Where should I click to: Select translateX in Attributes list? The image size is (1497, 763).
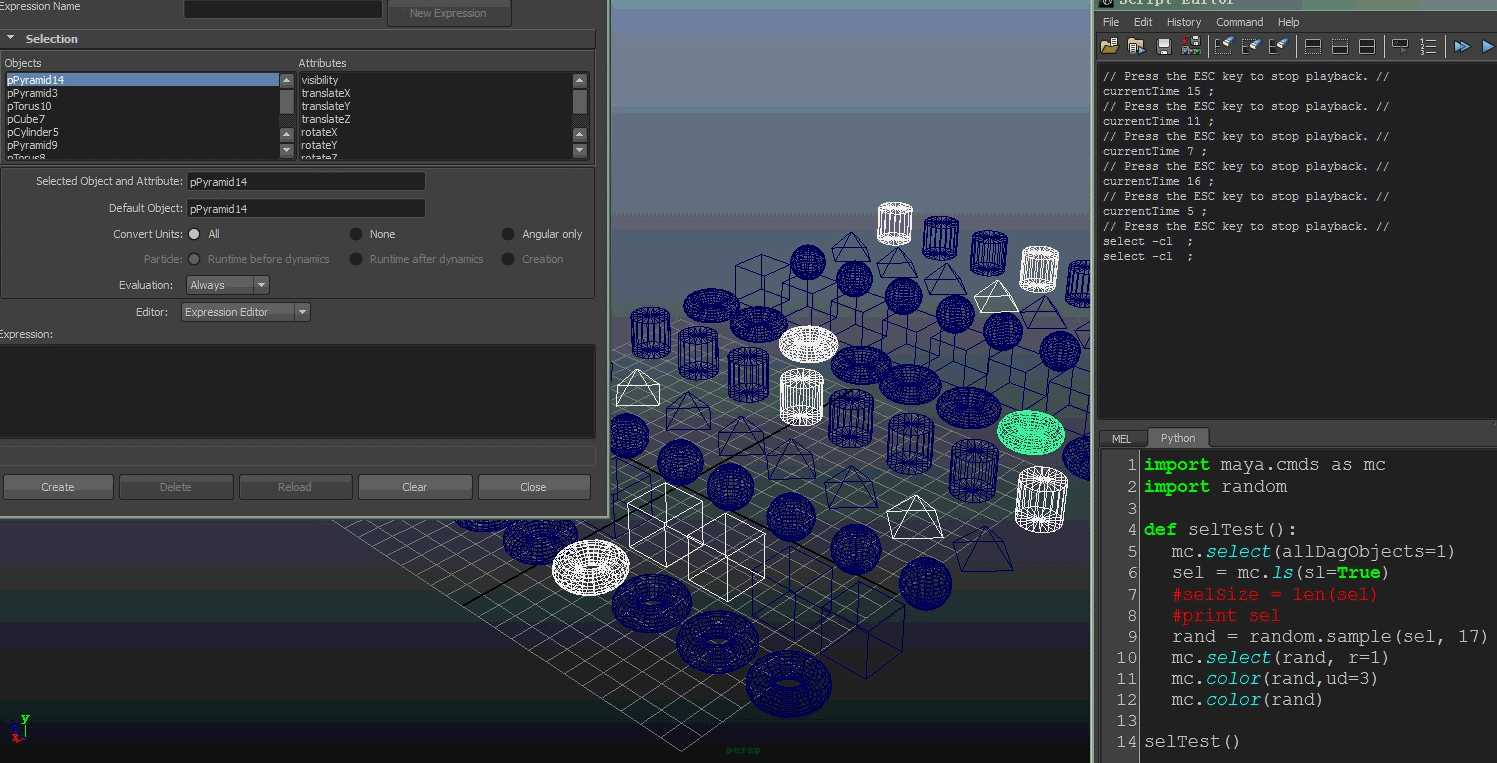(x=435, y=93)
